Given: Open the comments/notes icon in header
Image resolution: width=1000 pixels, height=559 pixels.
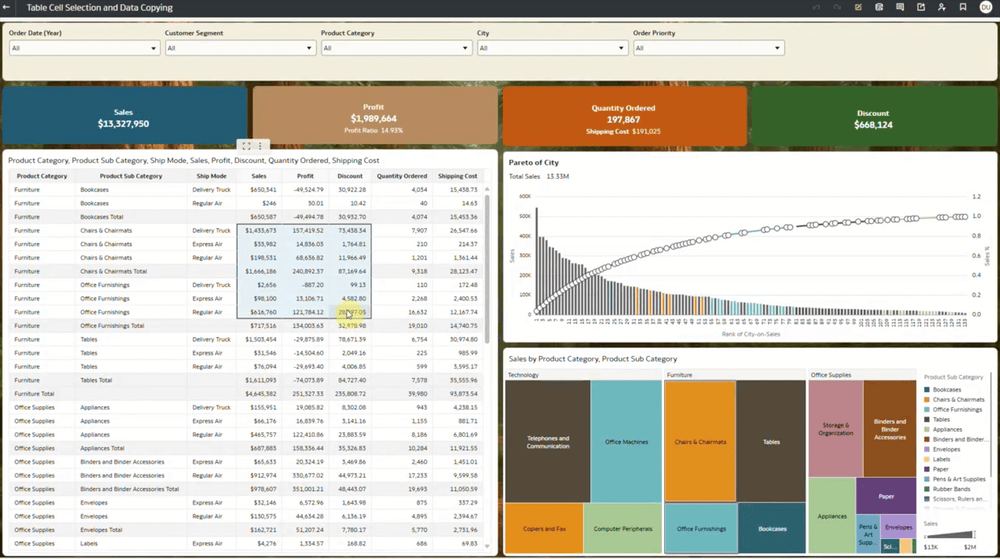Looking at the screenshot, I should pyautogui.click(x=900, y=7).
